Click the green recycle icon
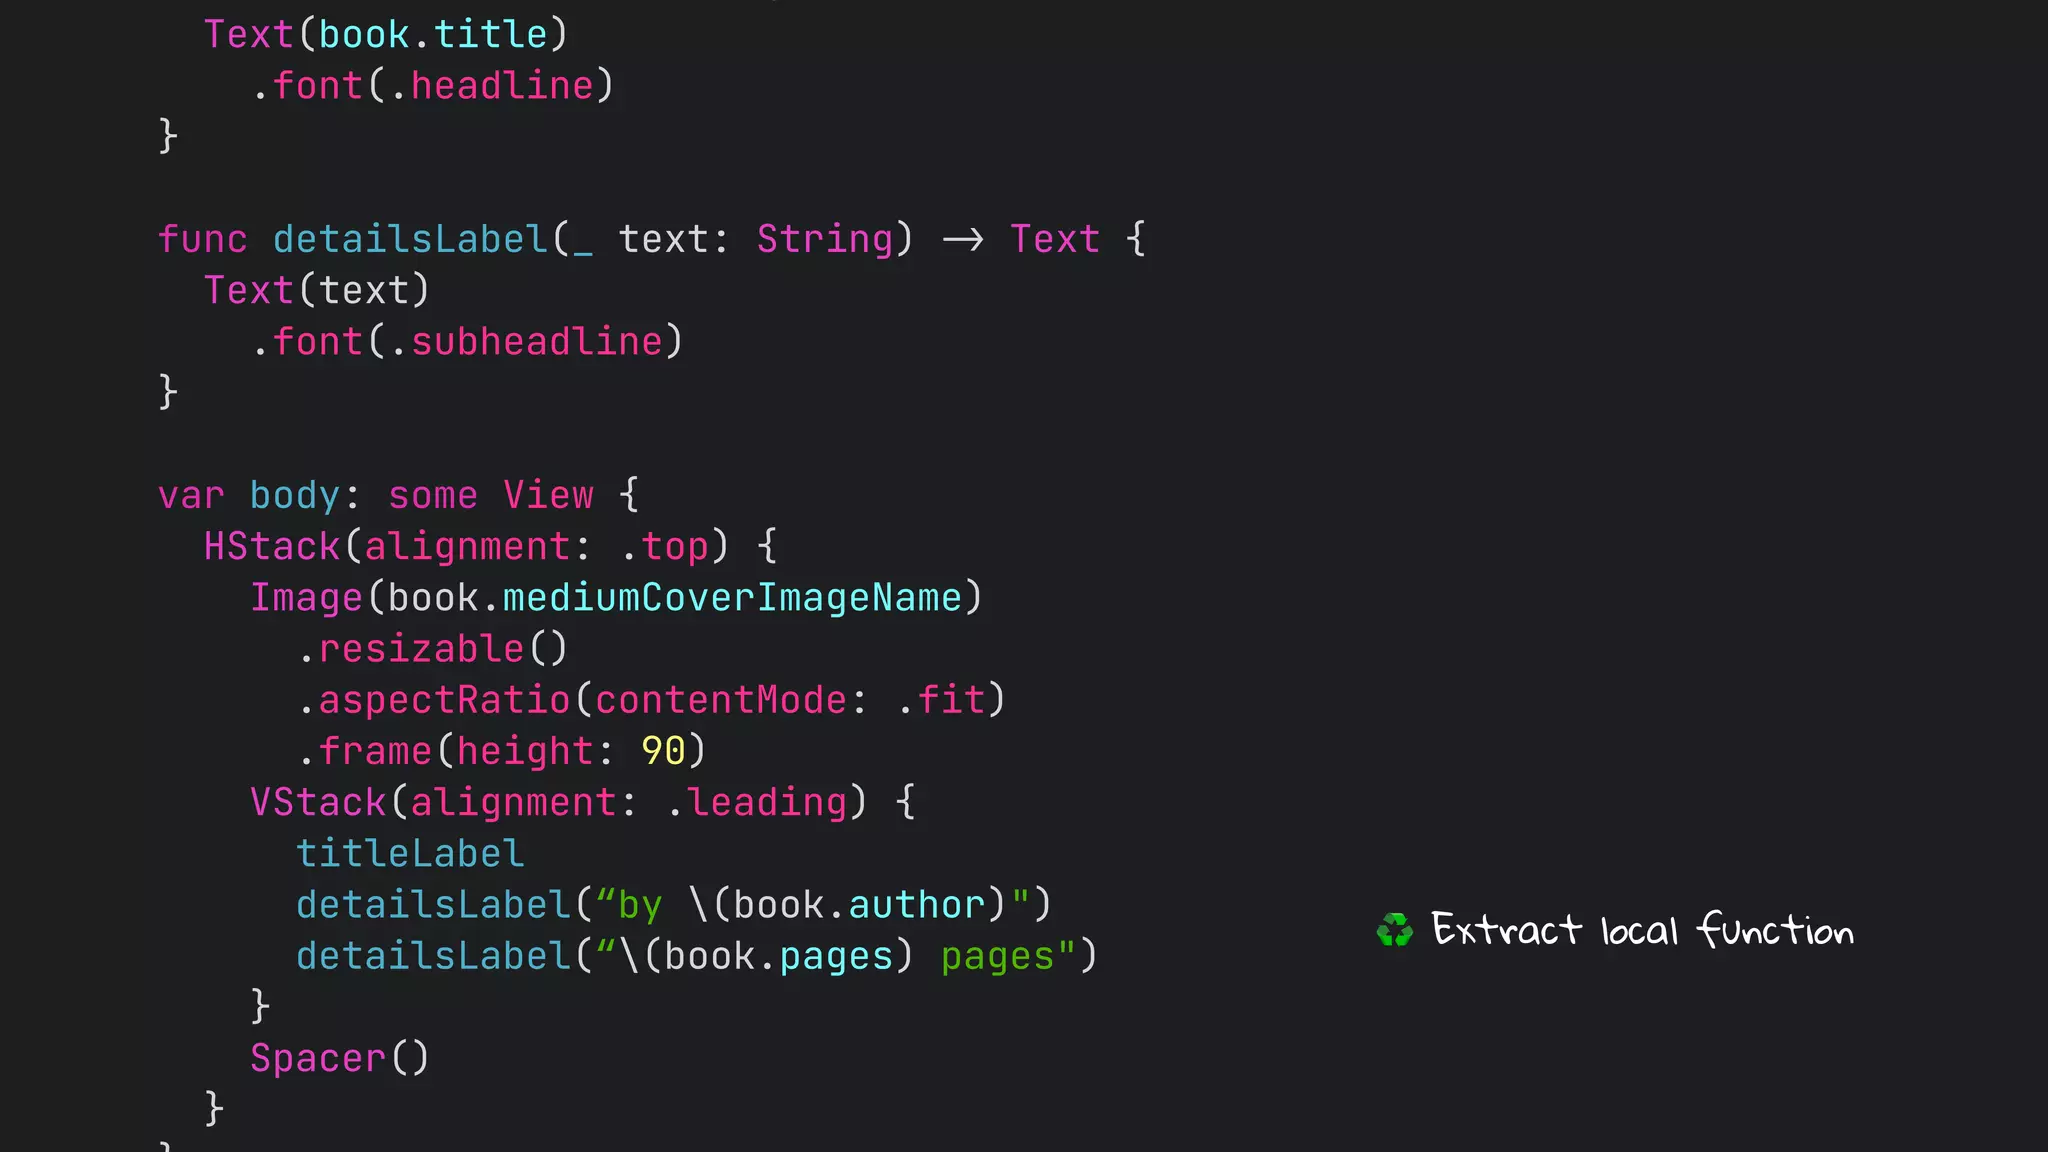Screen dimensions: 2048x1152 click(1395, 930)
